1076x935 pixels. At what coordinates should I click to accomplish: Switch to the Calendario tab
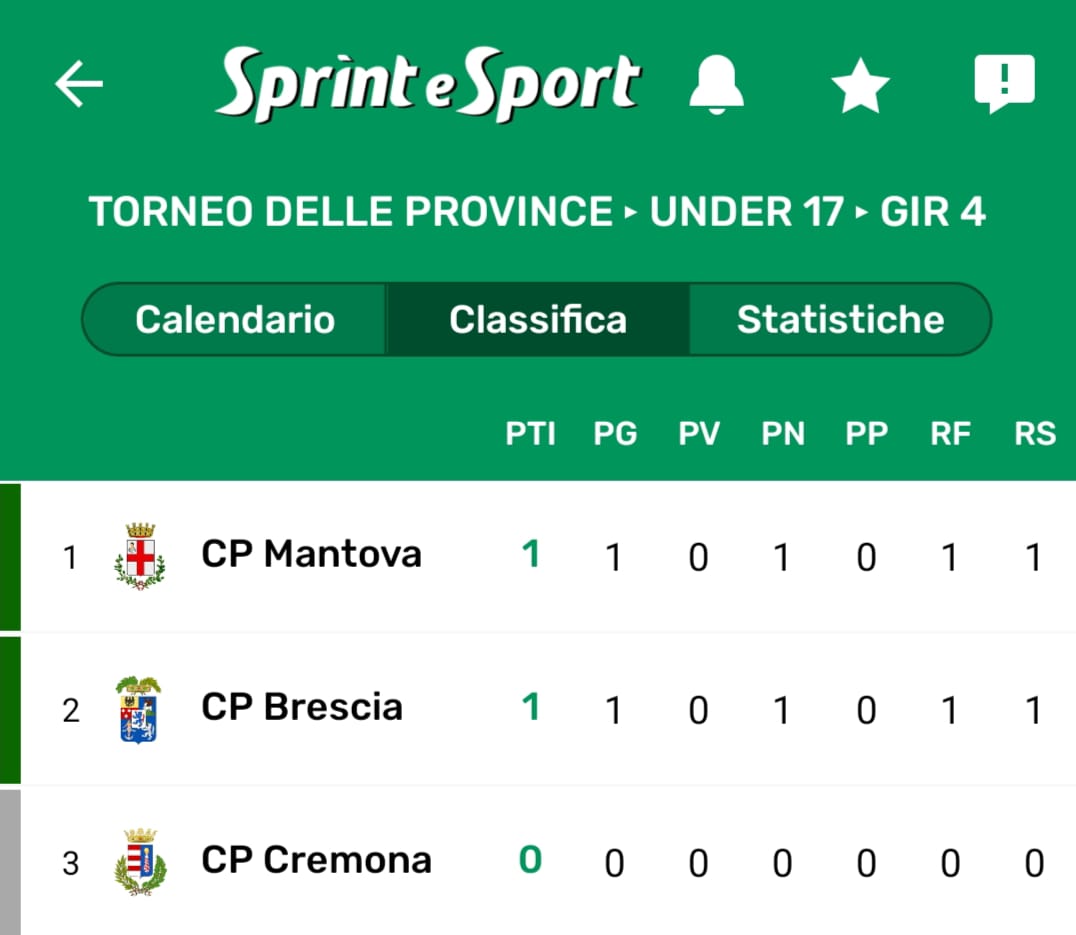click(235, 319)
